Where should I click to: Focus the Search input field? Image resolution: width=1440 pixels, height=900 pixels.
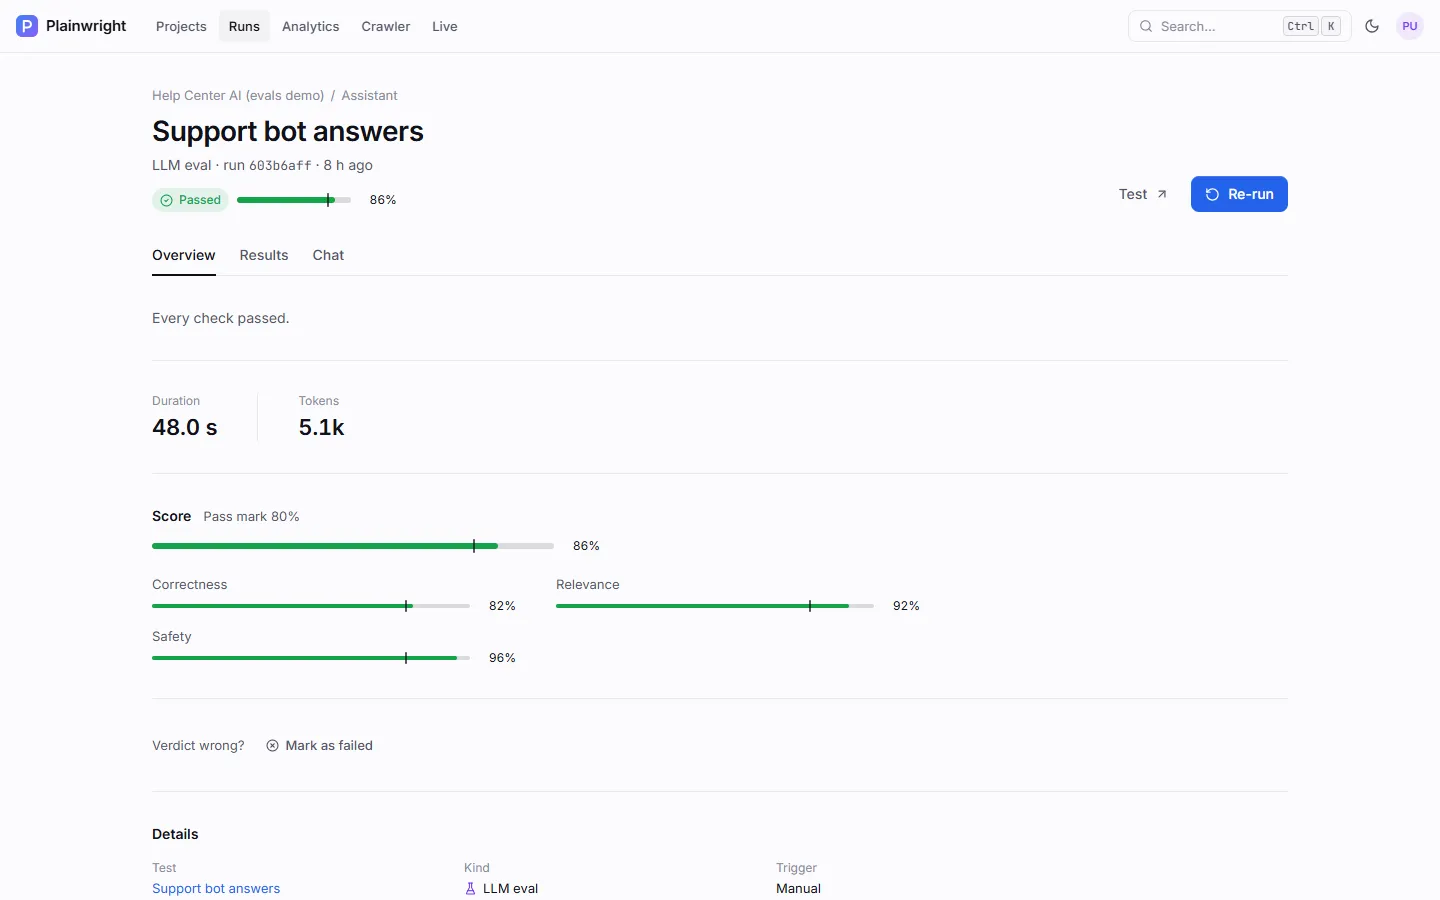(1240, 26)
